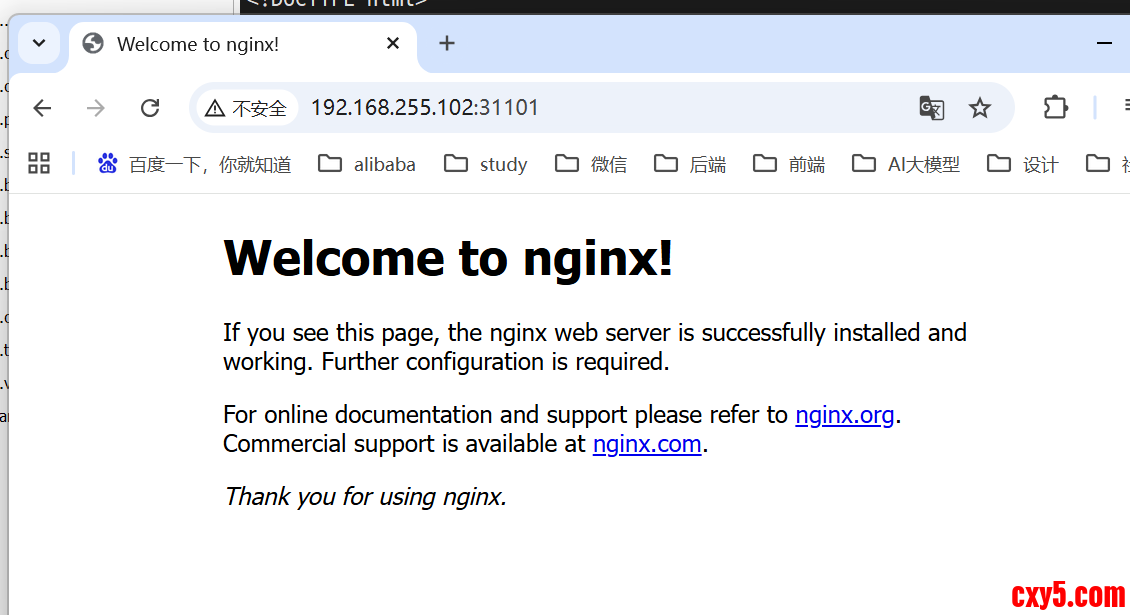Open the Google Translate icon in address bar
The height and width of the screenshot is (615, 1130).
pos(931,108)
